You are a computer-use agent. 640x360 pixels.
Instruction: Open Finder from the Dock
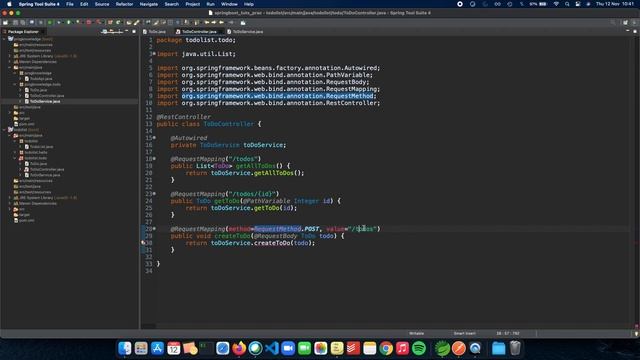coord(124,348)
